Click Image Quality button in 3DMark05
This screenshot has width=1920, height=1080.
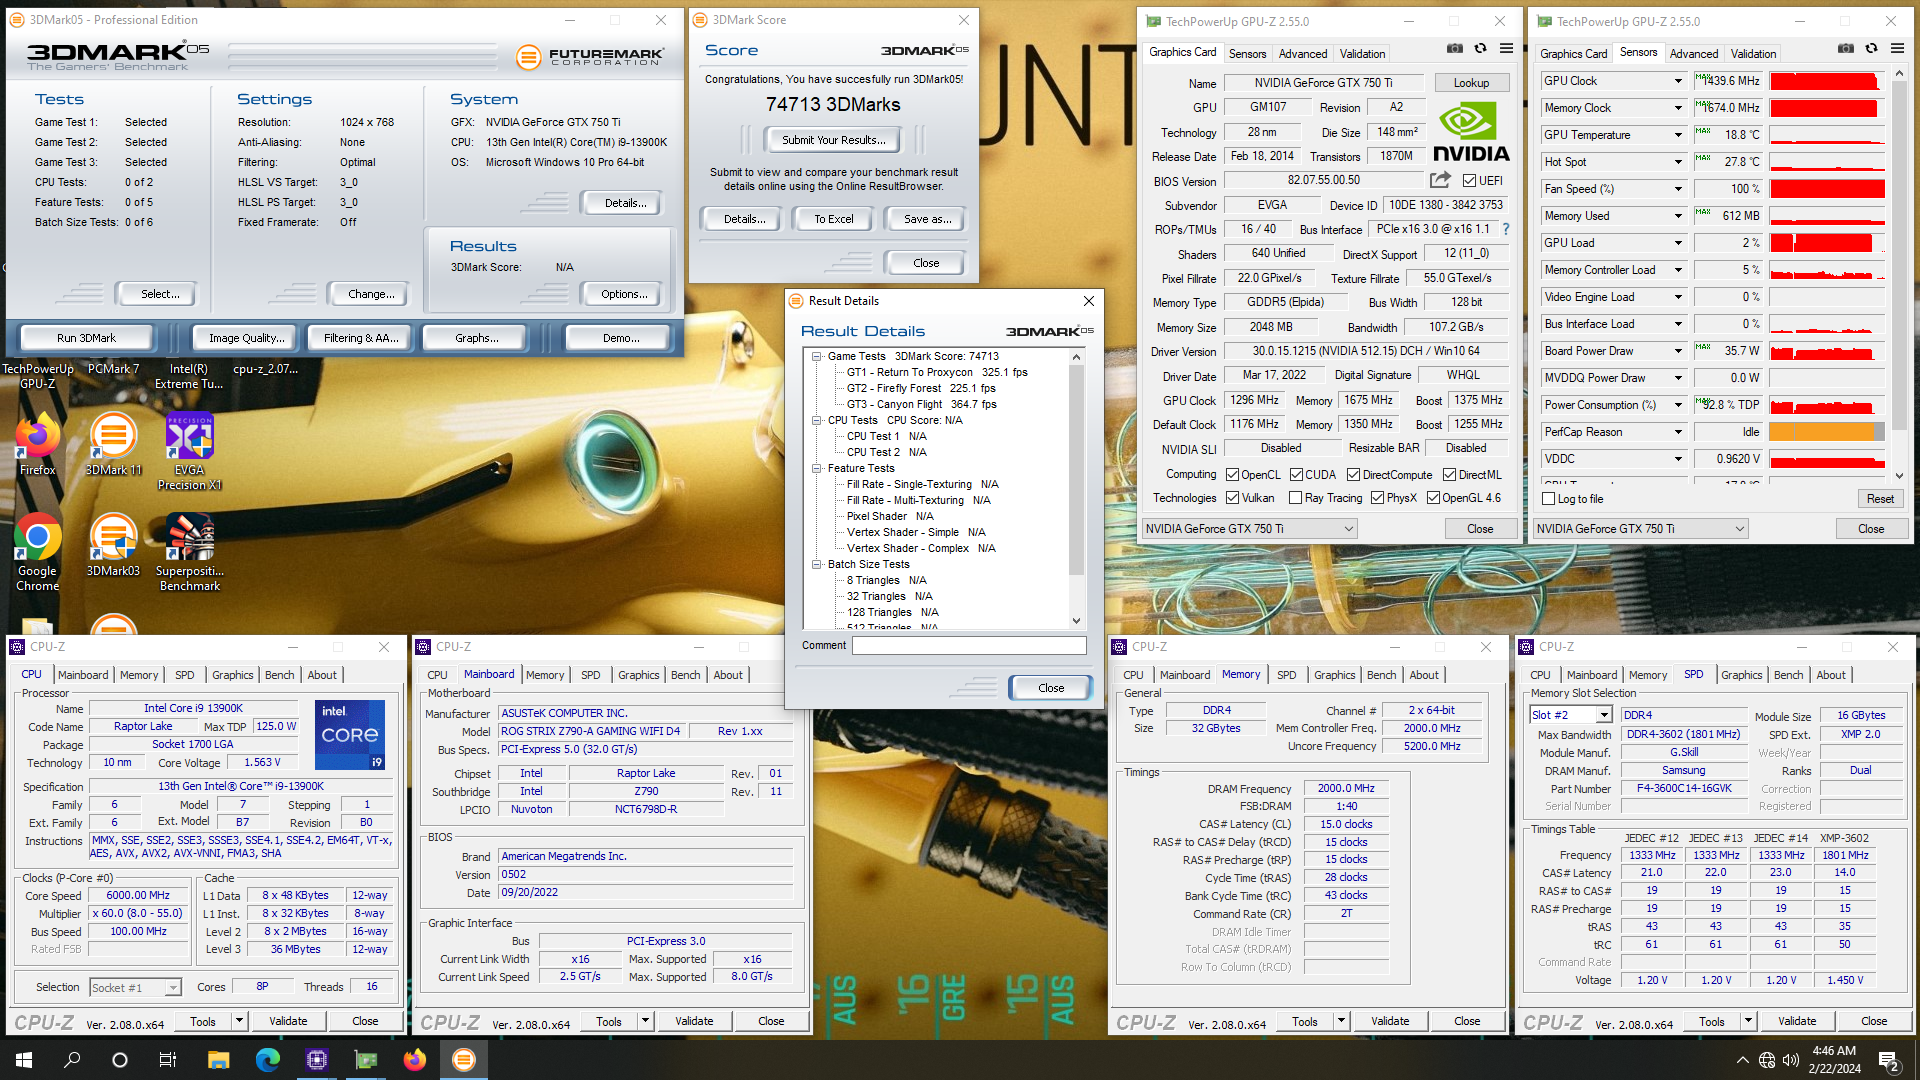246,338
